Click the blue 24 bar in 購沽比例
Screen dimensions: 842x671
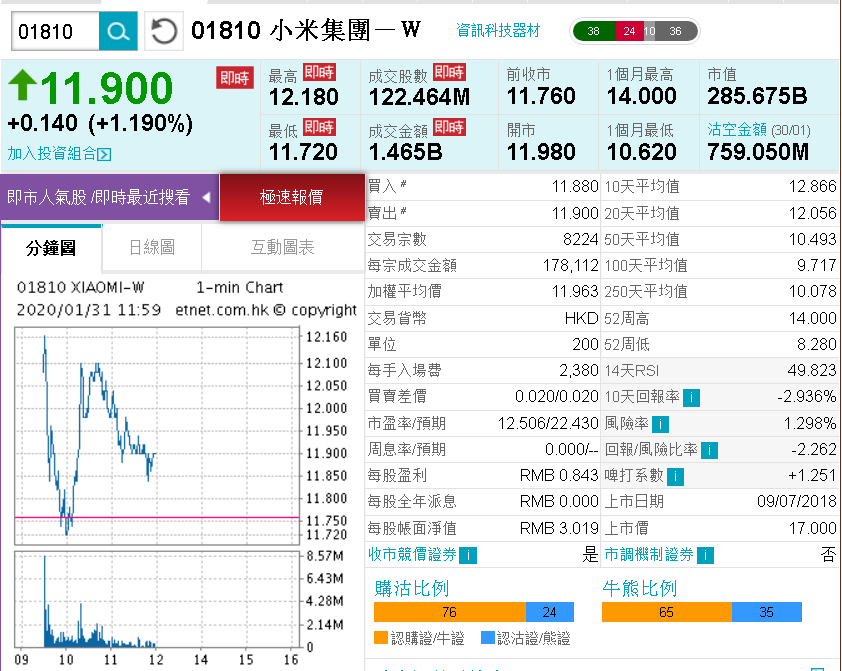[x=550, y=612]
